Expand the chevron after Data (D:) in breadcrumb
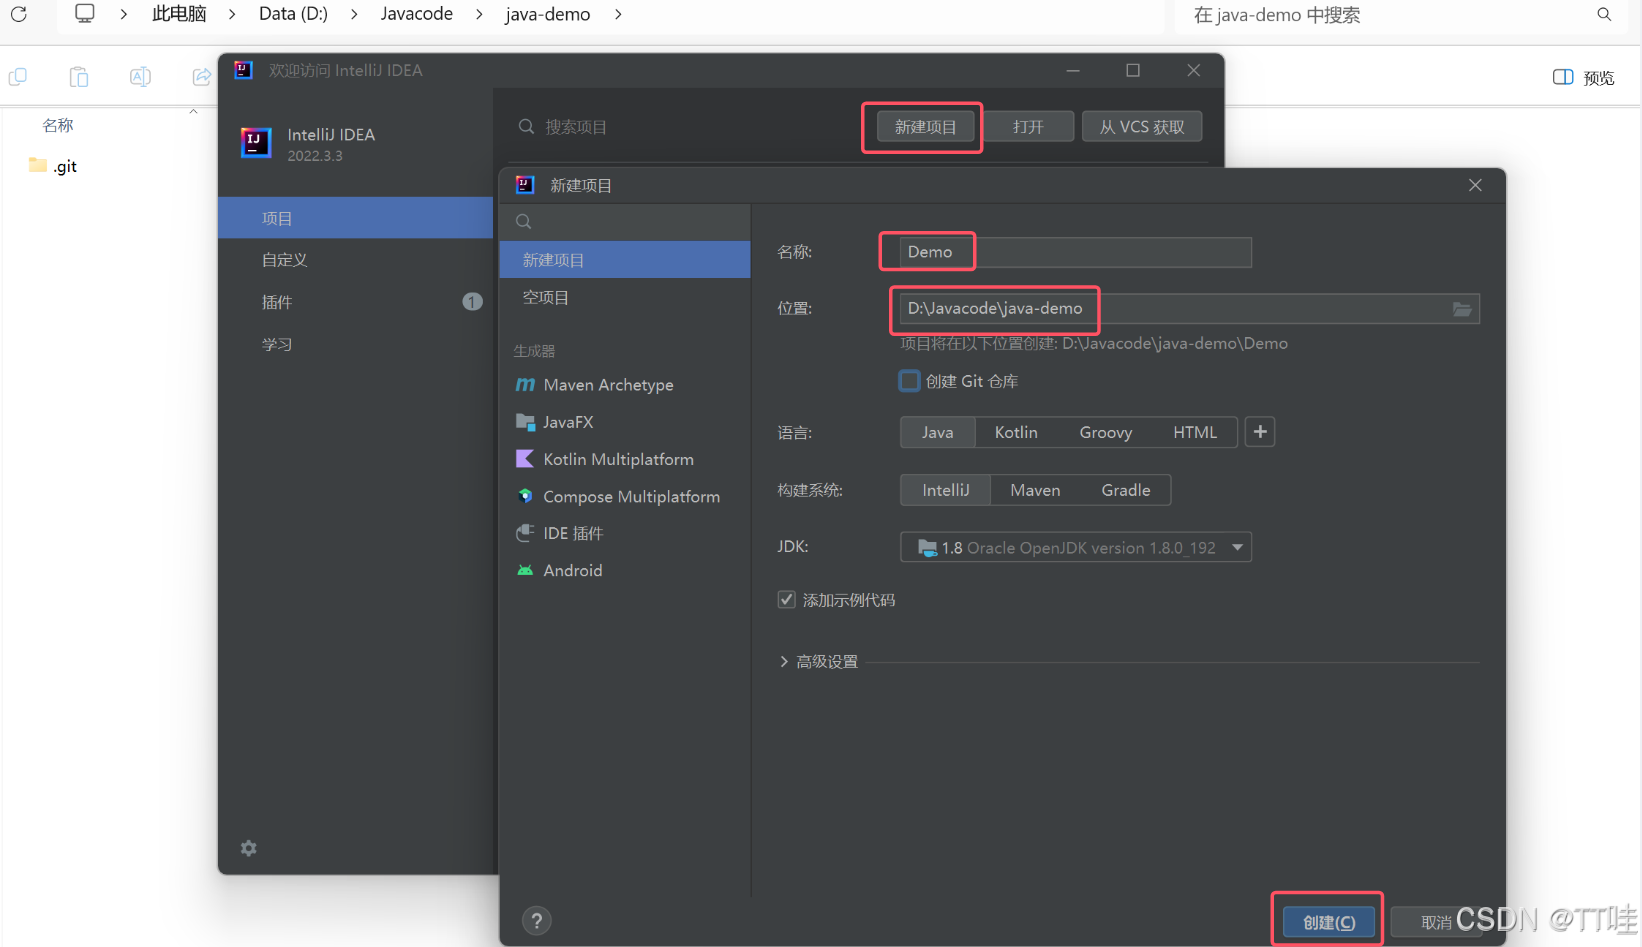 [x=354, y=14]
